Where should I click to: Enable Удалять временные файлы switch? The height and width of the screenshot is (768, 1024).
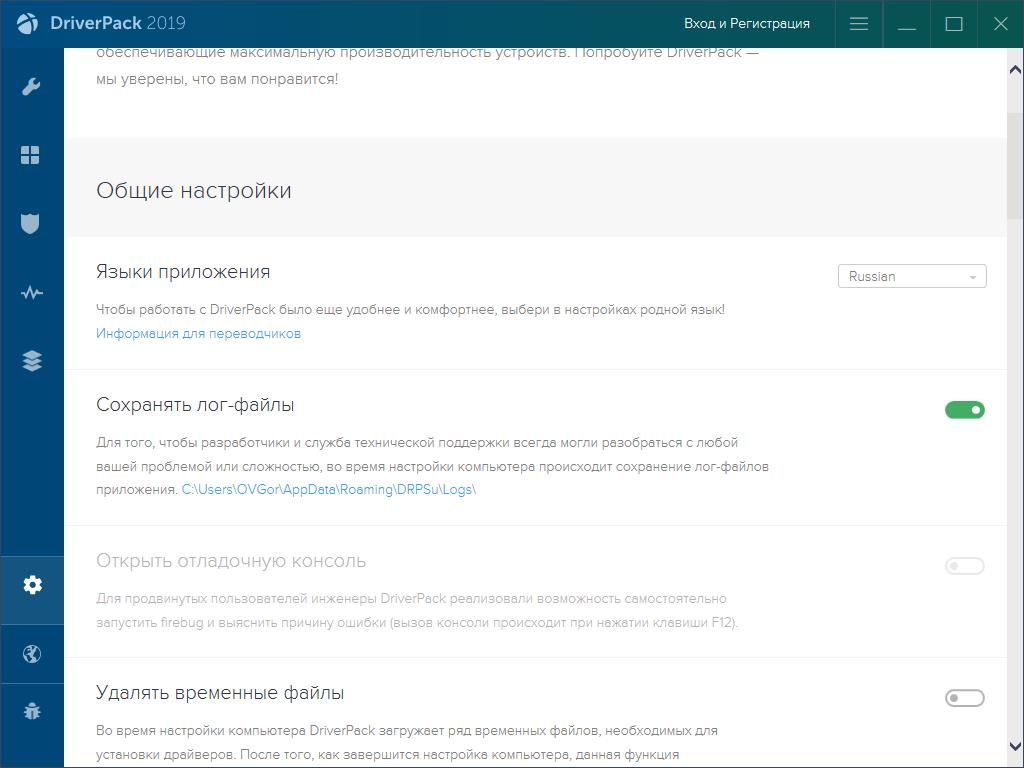(x=965, y=698)
